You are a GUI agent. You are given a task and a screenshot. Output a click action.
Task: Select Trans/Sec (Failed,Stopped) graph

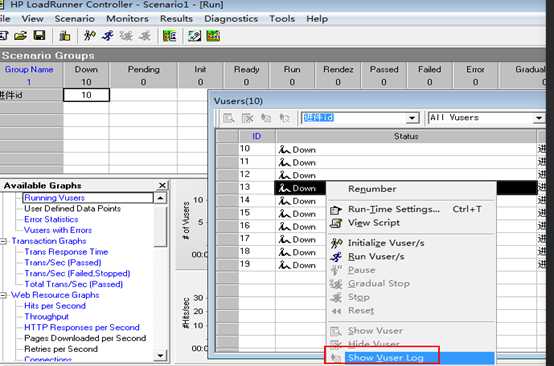77,273
